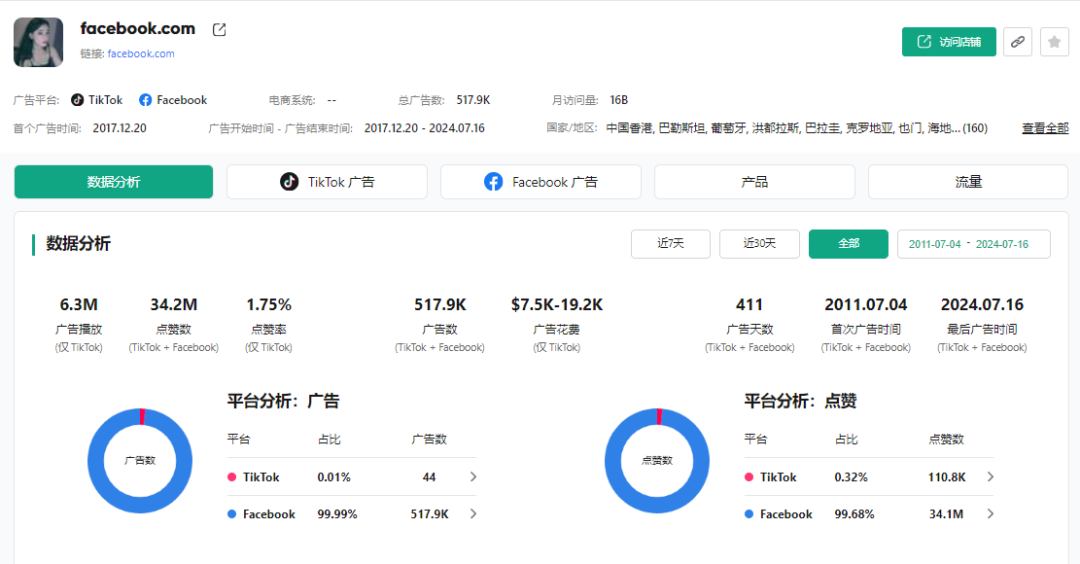This screenshot has height=564, width=1080.
Task: Click the TikTok logo in 广告平台
Action: coord(77,101)
